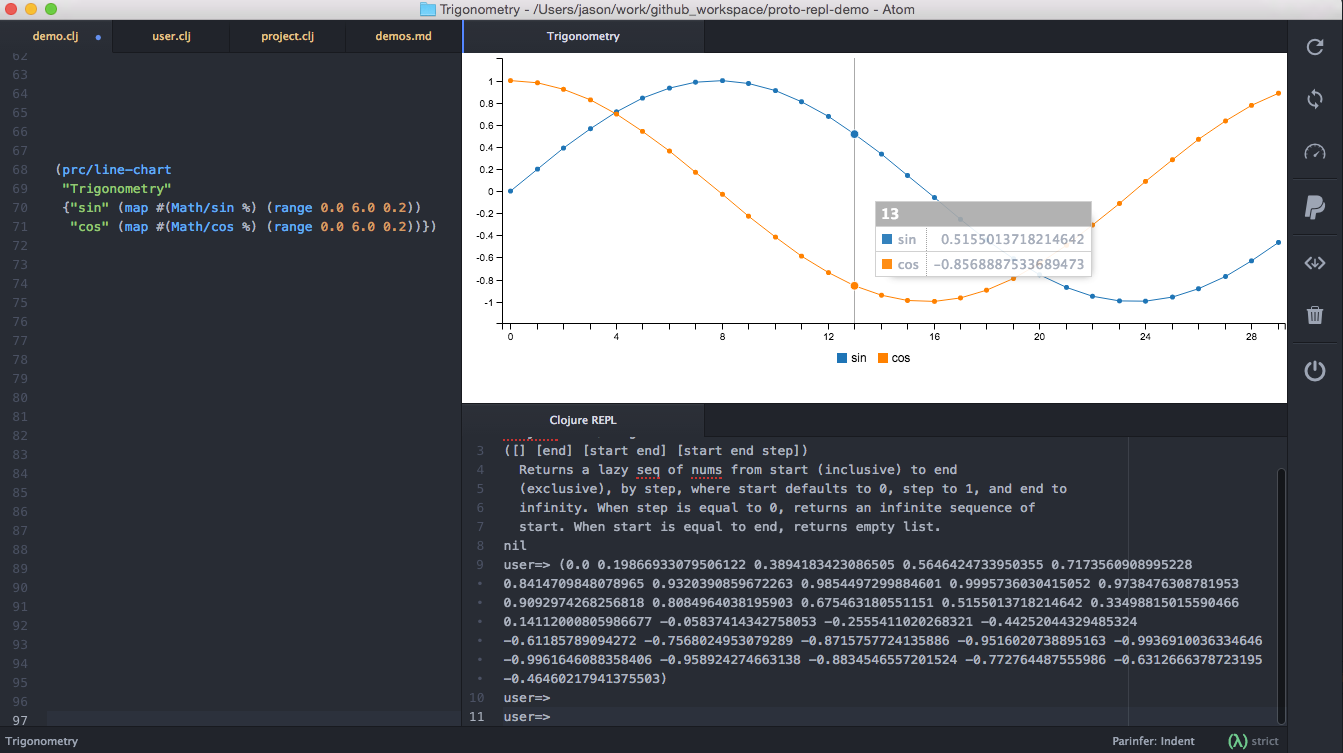
Task: Click x-axis label 24 on chart
Action: (1145, 337)
